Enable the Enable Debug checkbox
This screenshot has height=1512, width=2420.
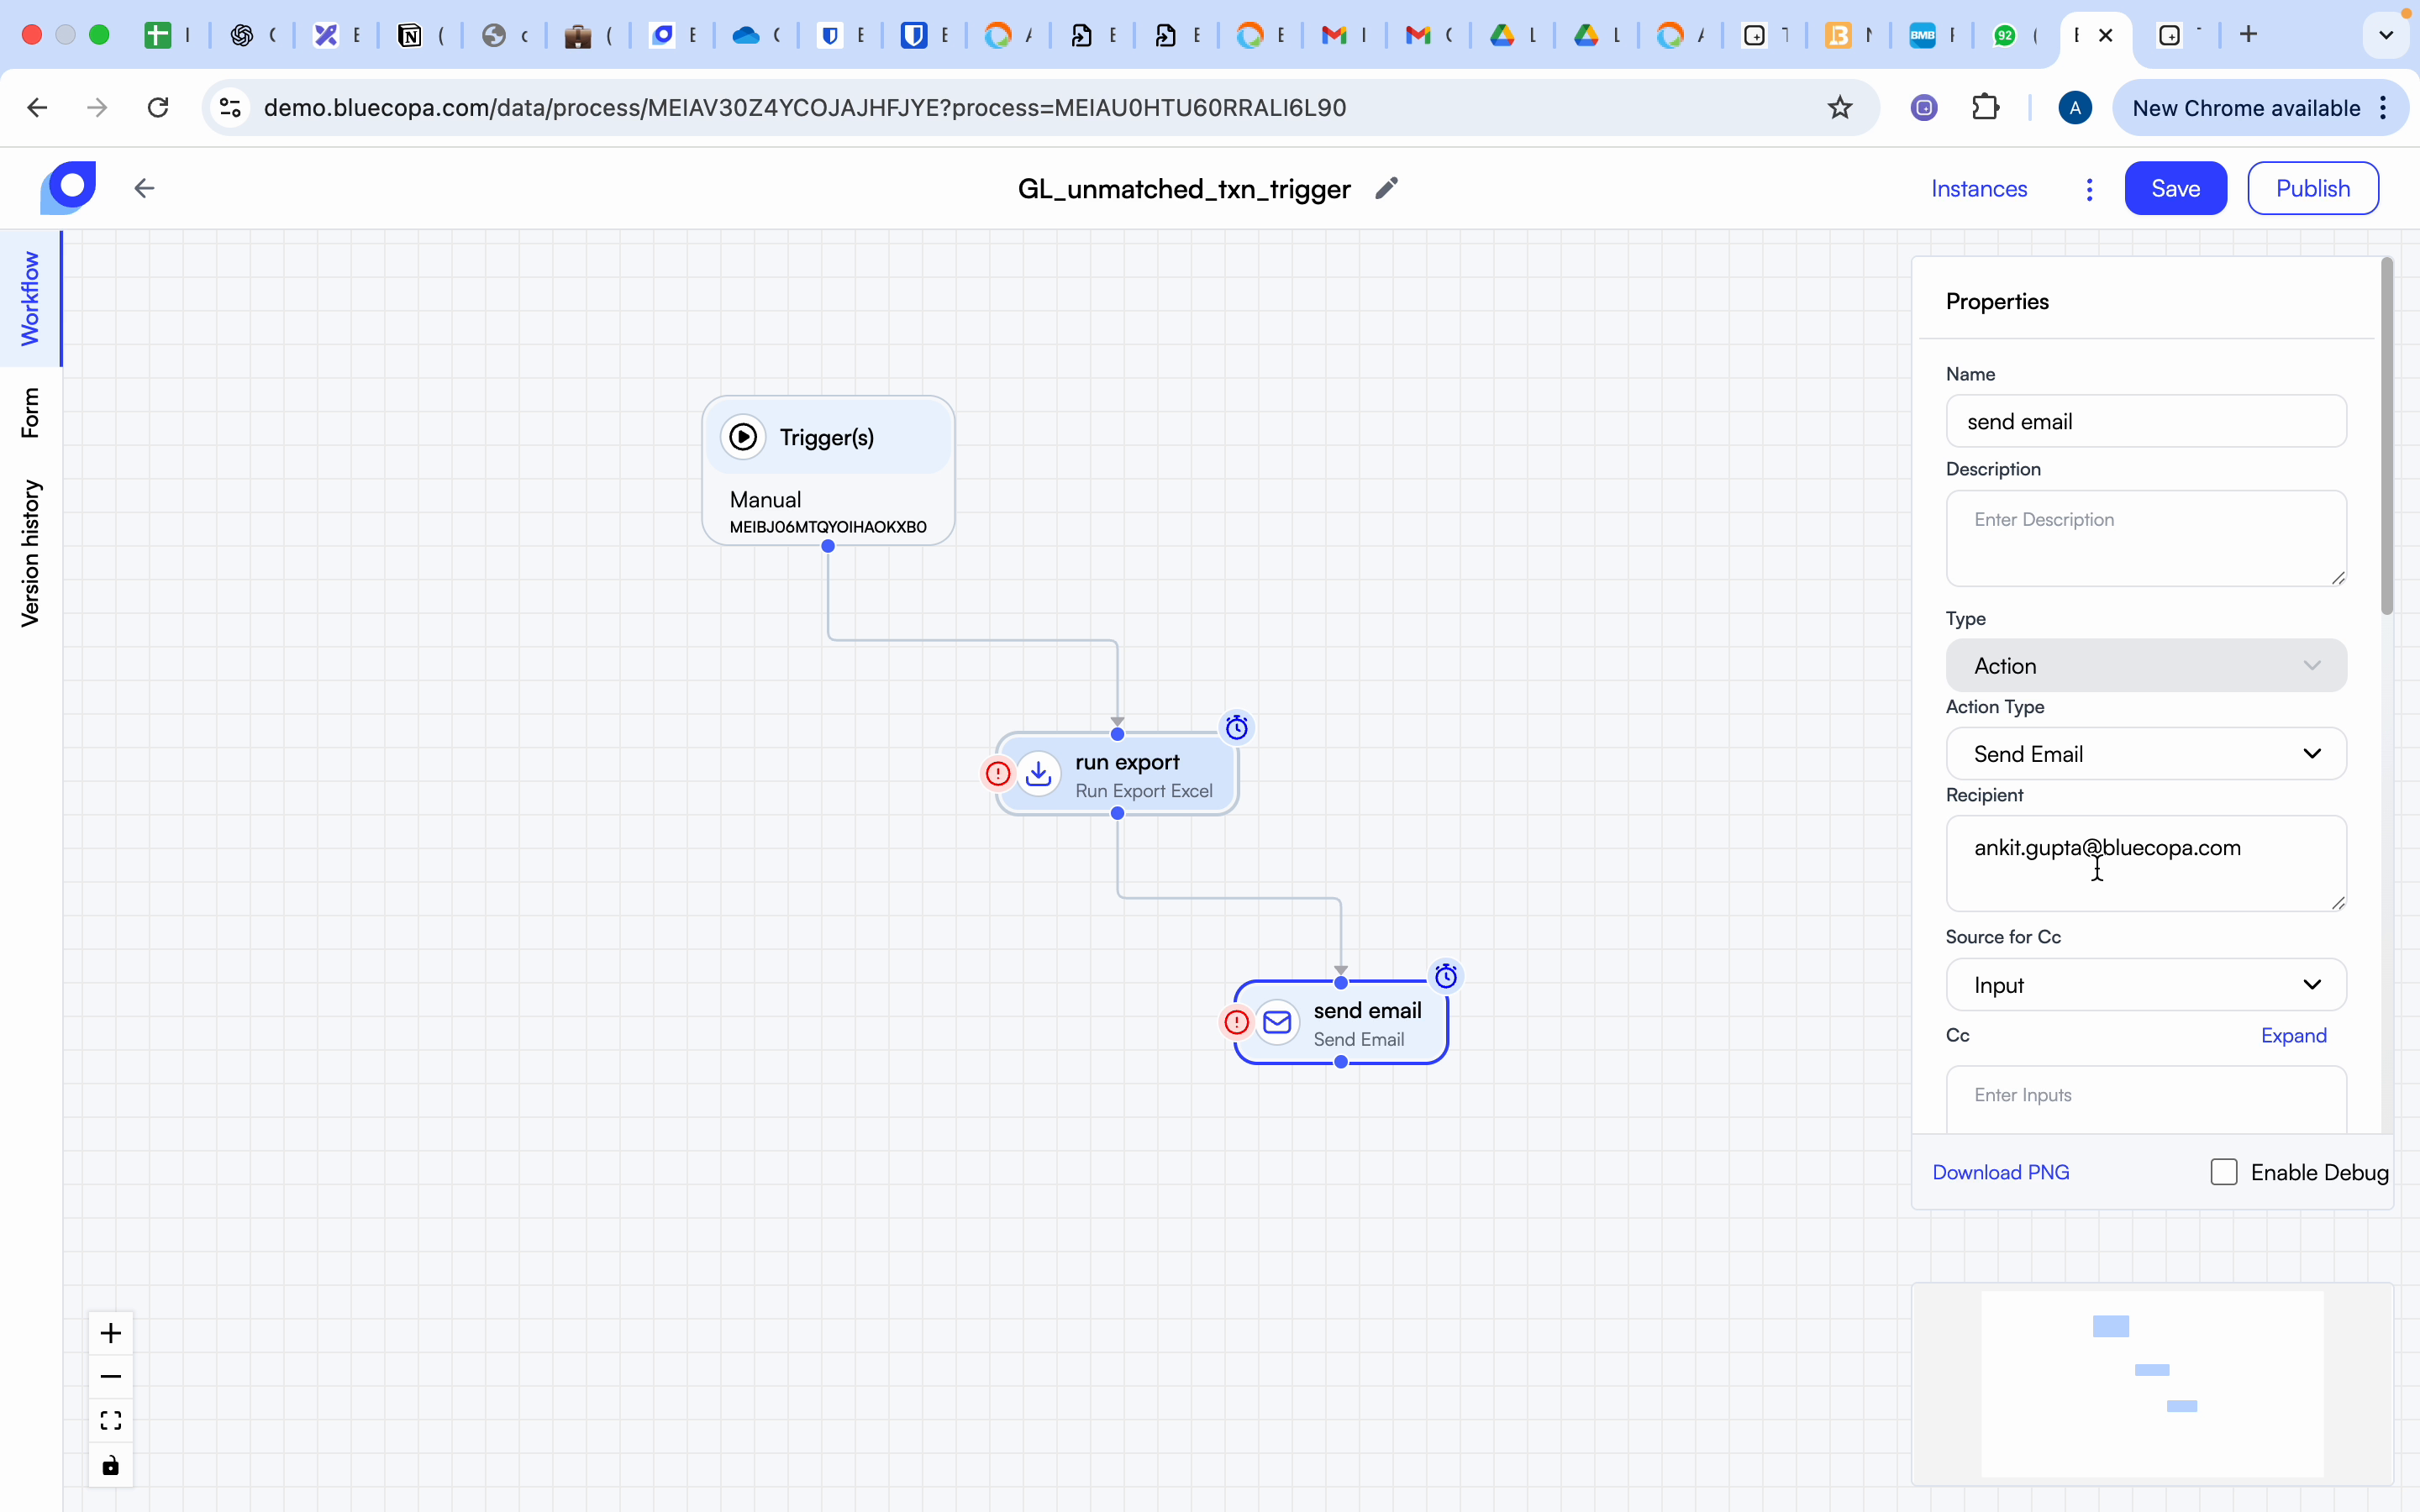click(2224, 1171)
